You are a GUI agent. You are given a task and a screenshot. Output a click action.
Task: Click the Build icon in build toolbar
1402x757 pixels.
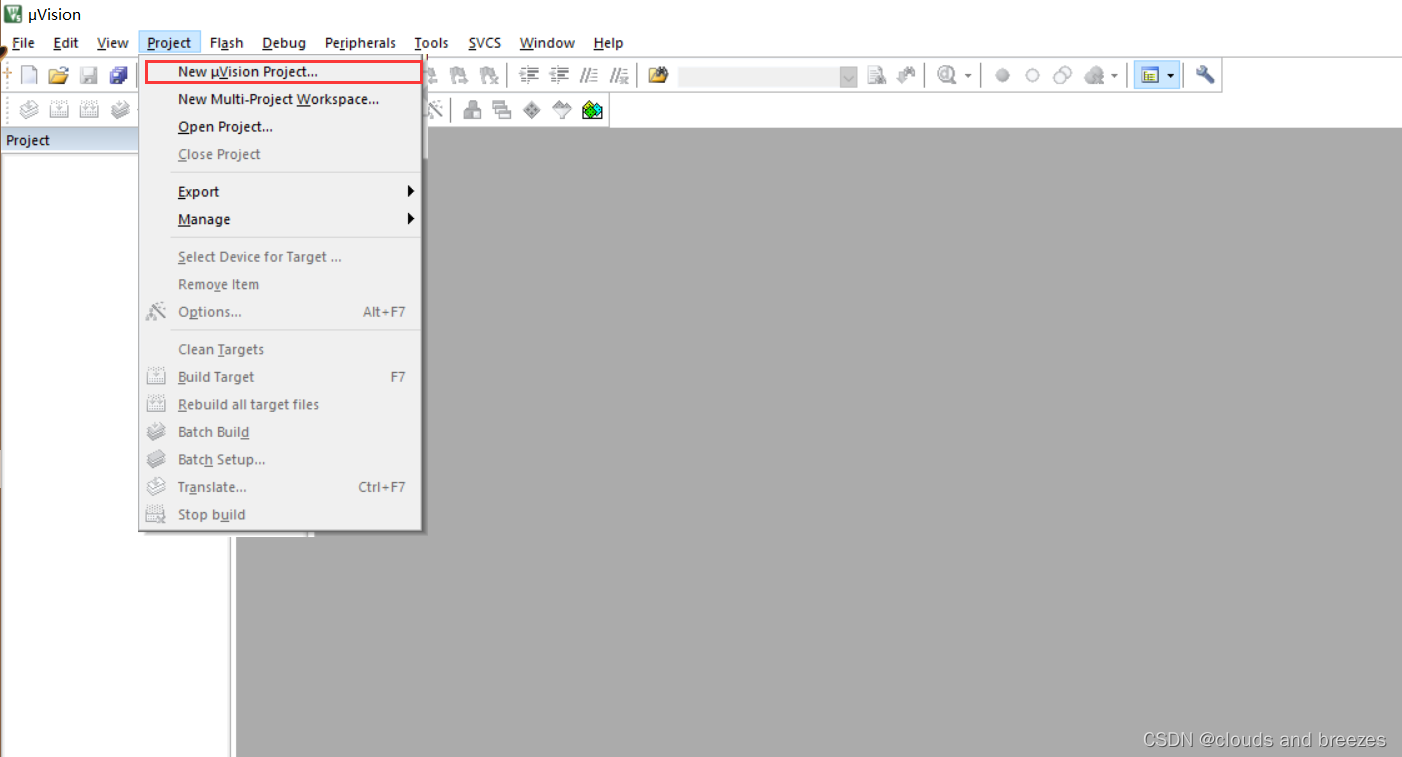pos(59,110)
